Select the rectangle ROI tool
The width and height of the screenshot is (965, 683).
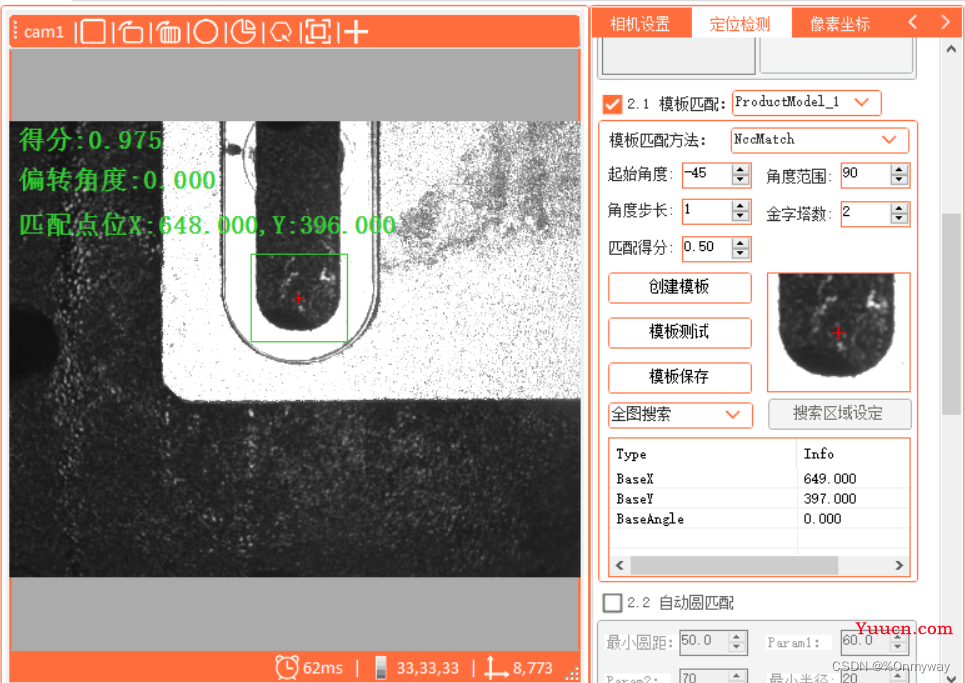[93, 31]
